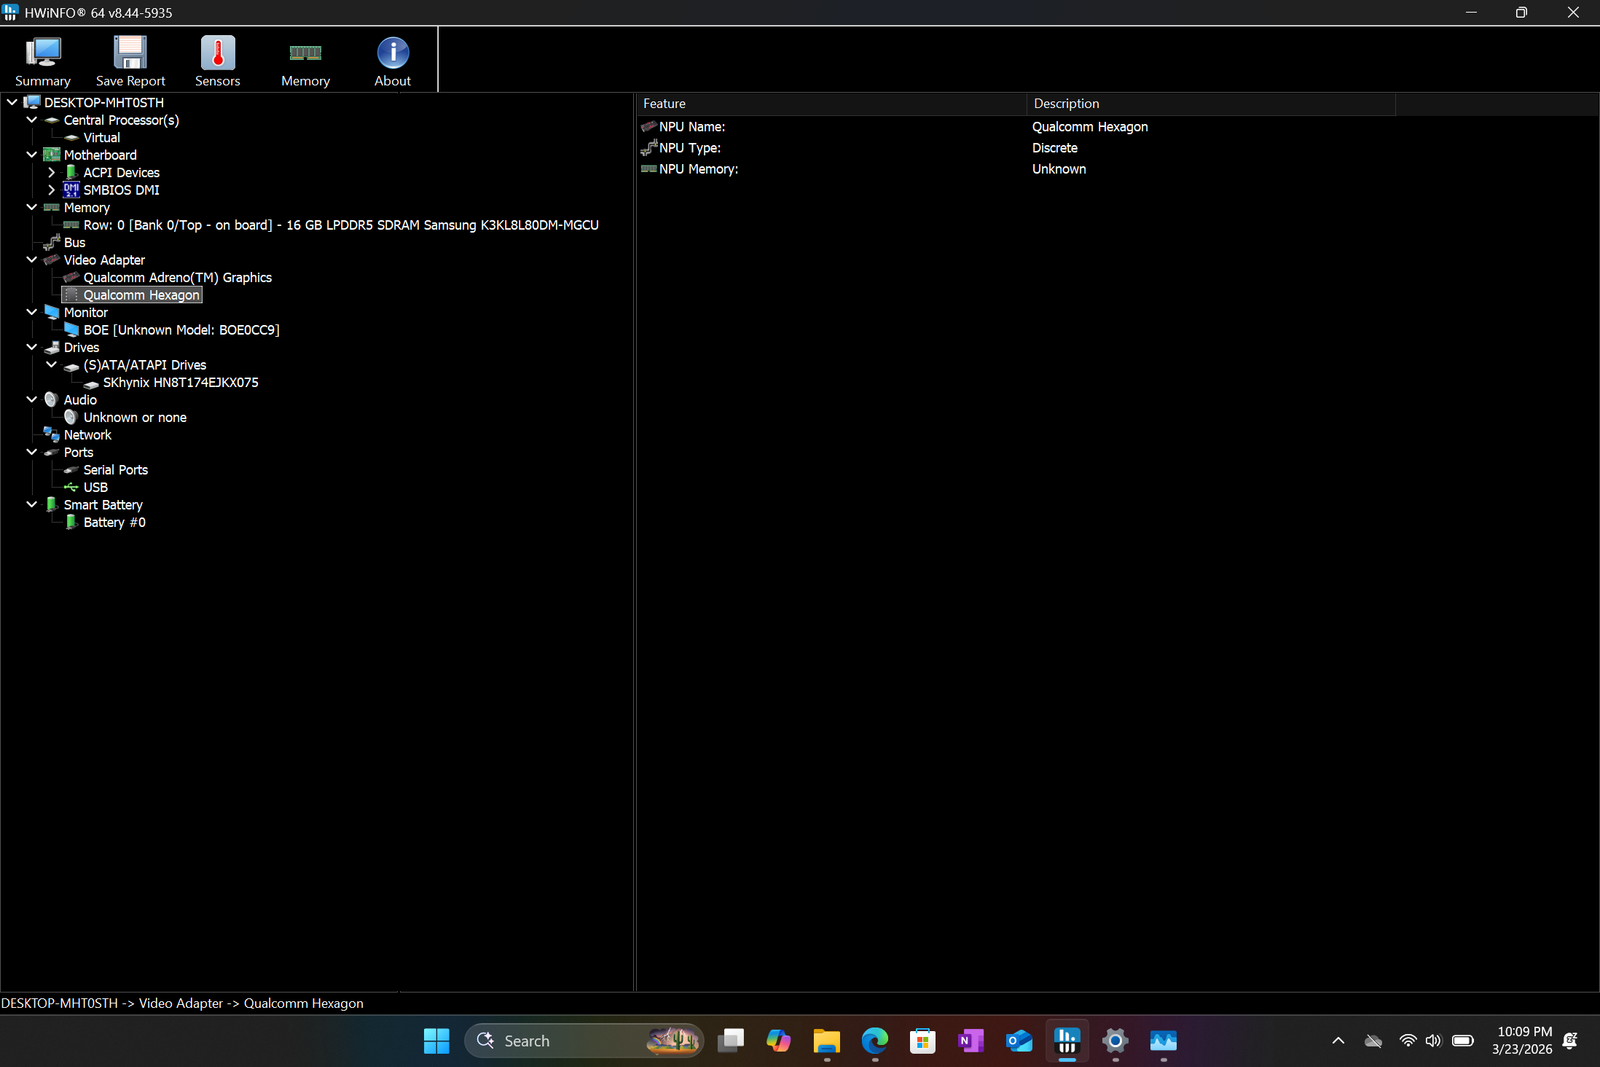Open File Explorer from the taskbar
Screen dimensions: 1600x1067
pos(826,1041)
